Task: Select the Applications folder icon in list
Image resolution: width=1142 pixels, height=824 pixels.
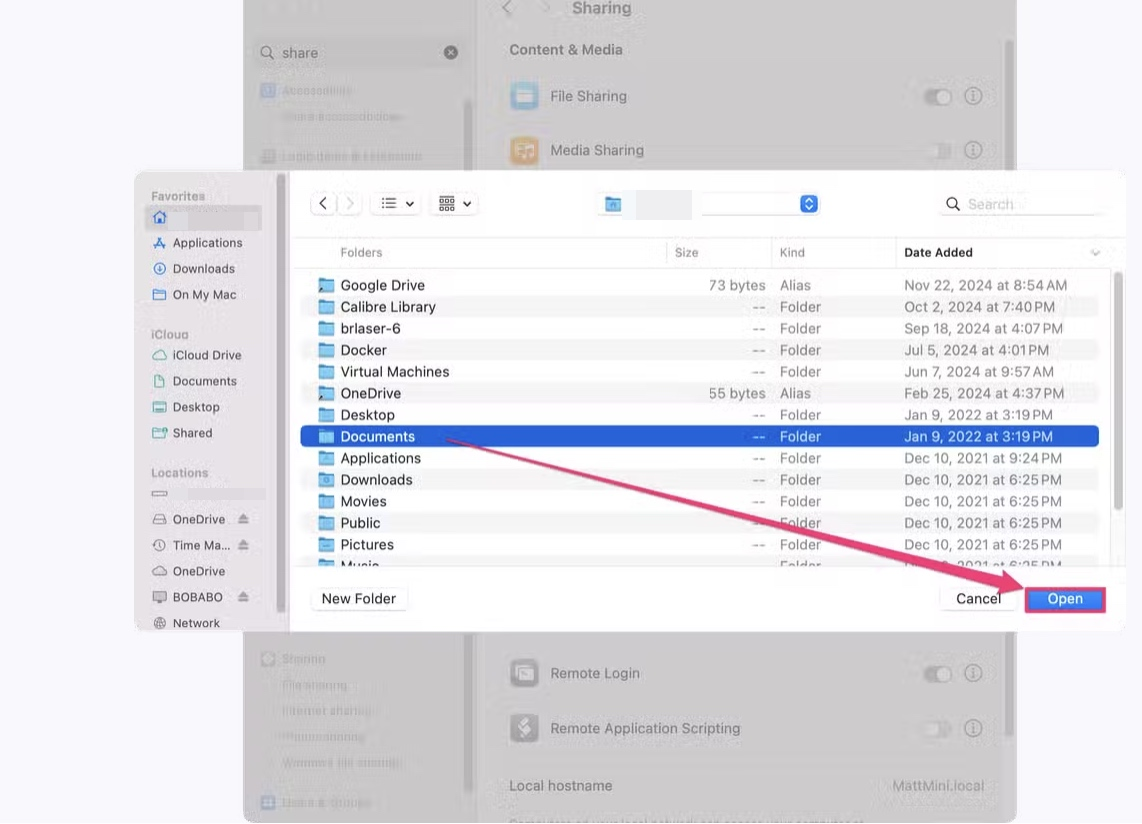Action: 326,458
